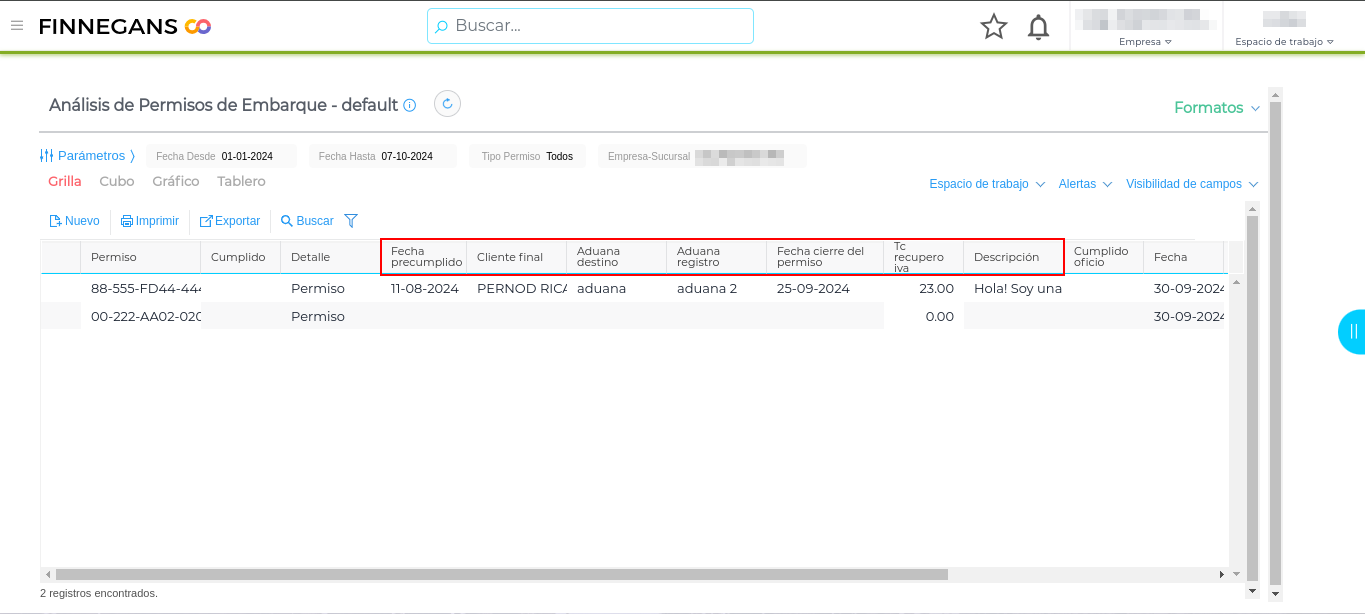Refresh the report with circular arrow icon
This screenshot has height=614, width=1365.
(447, 104)
